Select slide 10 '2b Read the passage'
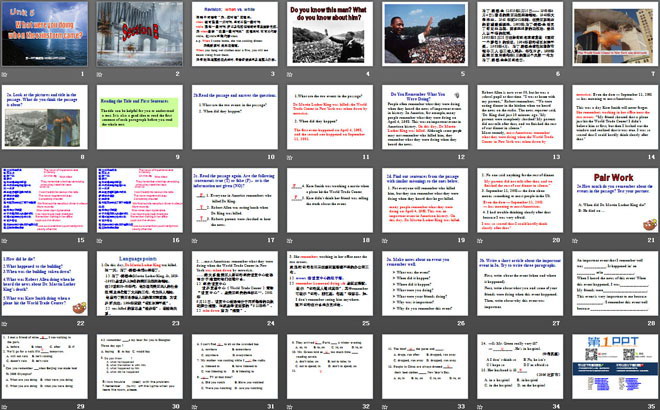The image size is (660, 410). pyautogui.click(x=235, y=117)
